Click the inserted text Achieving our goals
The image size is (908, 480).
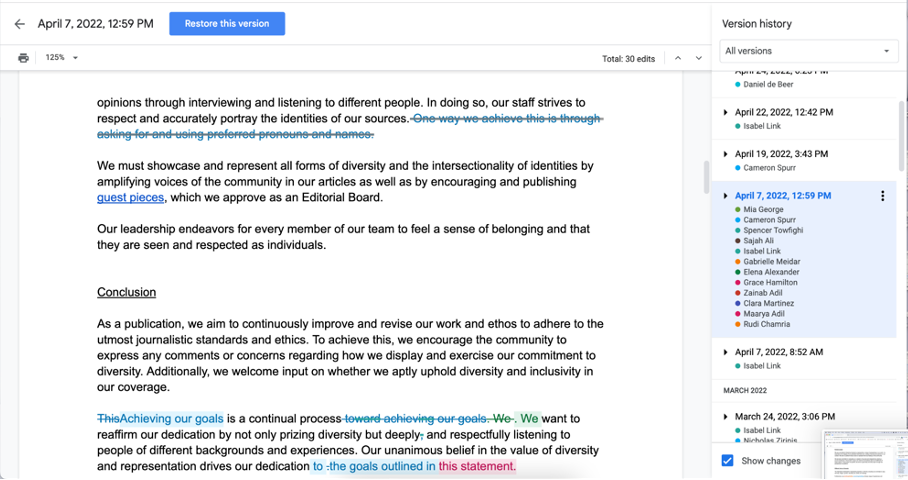tap(171, 419)
